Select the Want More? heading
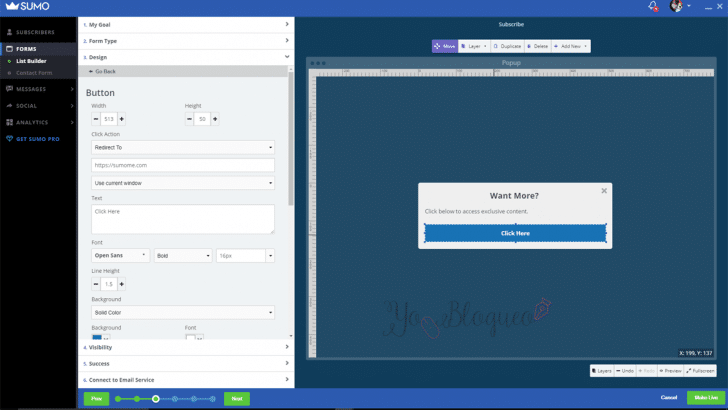Viewport: 728px width, 410px height. [514, 196]
